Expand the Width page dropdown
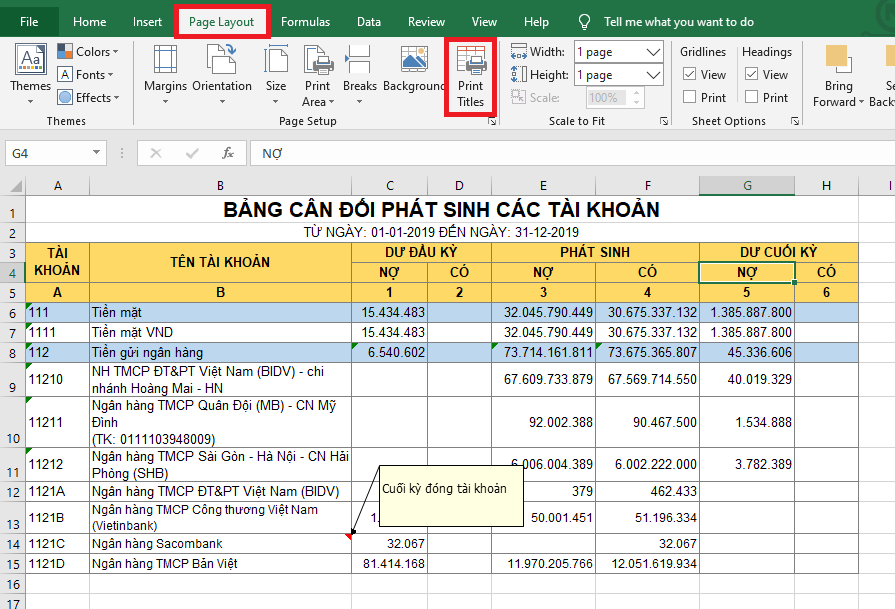 point(654,52)
